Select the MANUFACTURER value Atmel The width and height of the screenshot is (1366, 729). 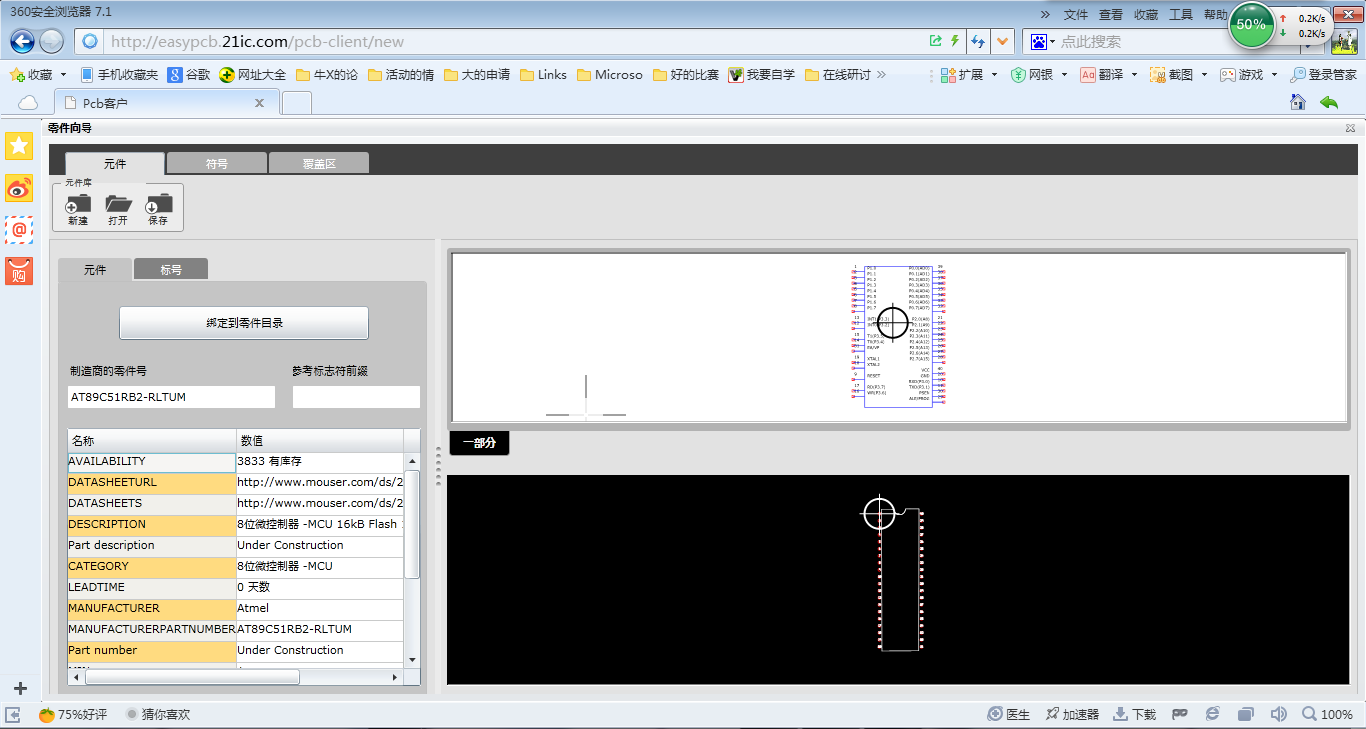coord(319,608)
